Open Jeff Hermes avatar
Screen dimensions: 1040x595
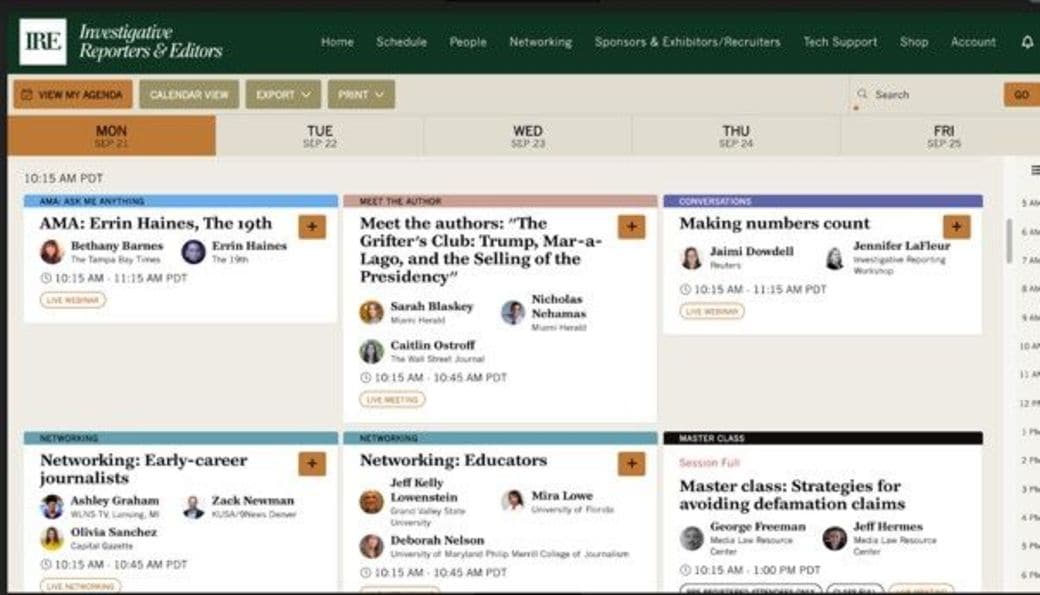(x=834, y=538)
